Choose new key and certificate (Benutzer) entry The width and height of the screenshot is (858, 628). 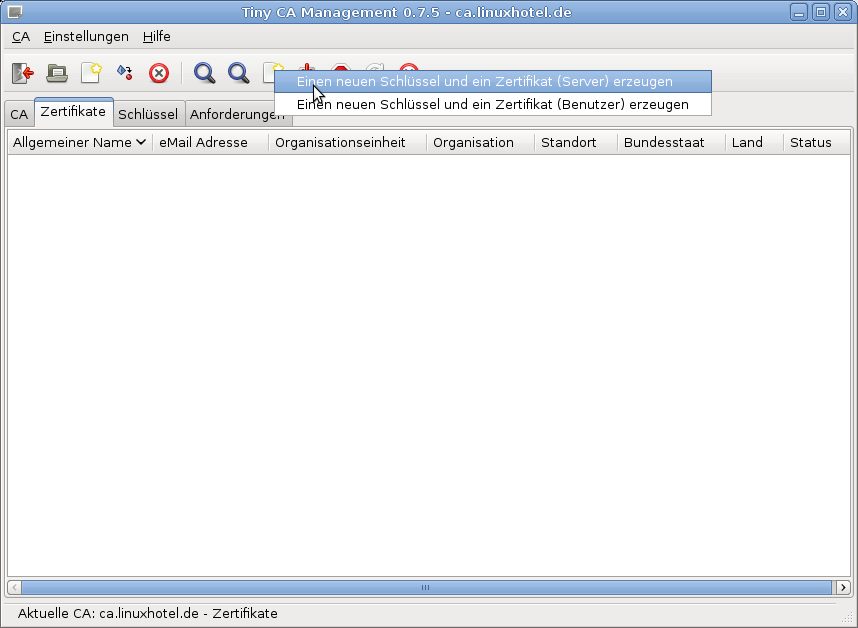(x=493, y=104)
